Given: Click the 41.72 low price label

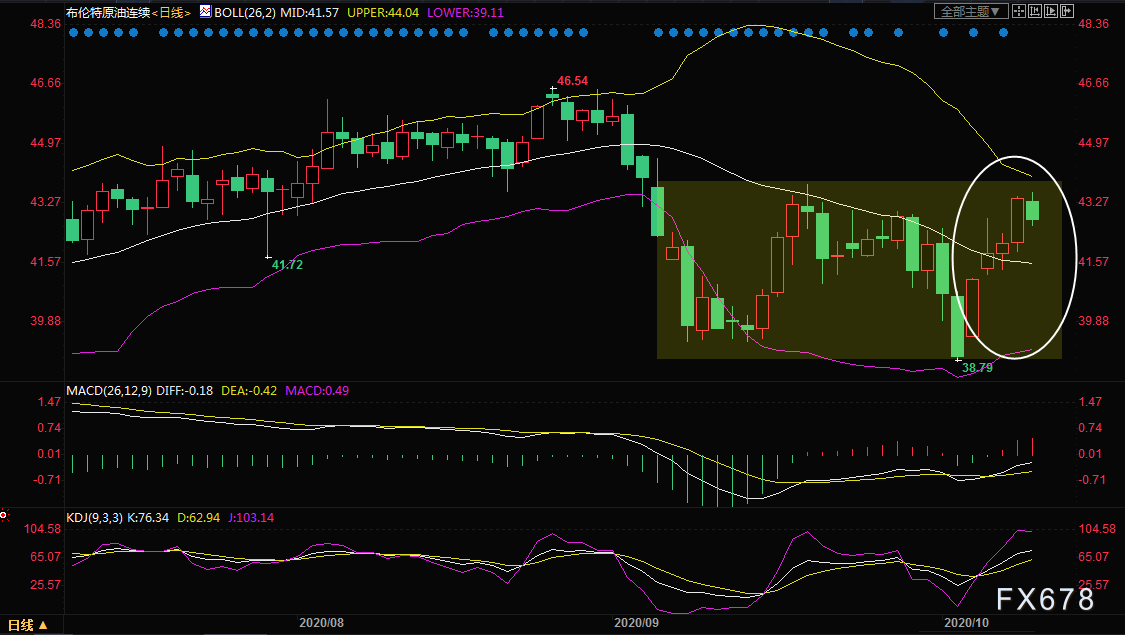Looking at the screenshot, I should pyautogui.click(x=287, y=265).
